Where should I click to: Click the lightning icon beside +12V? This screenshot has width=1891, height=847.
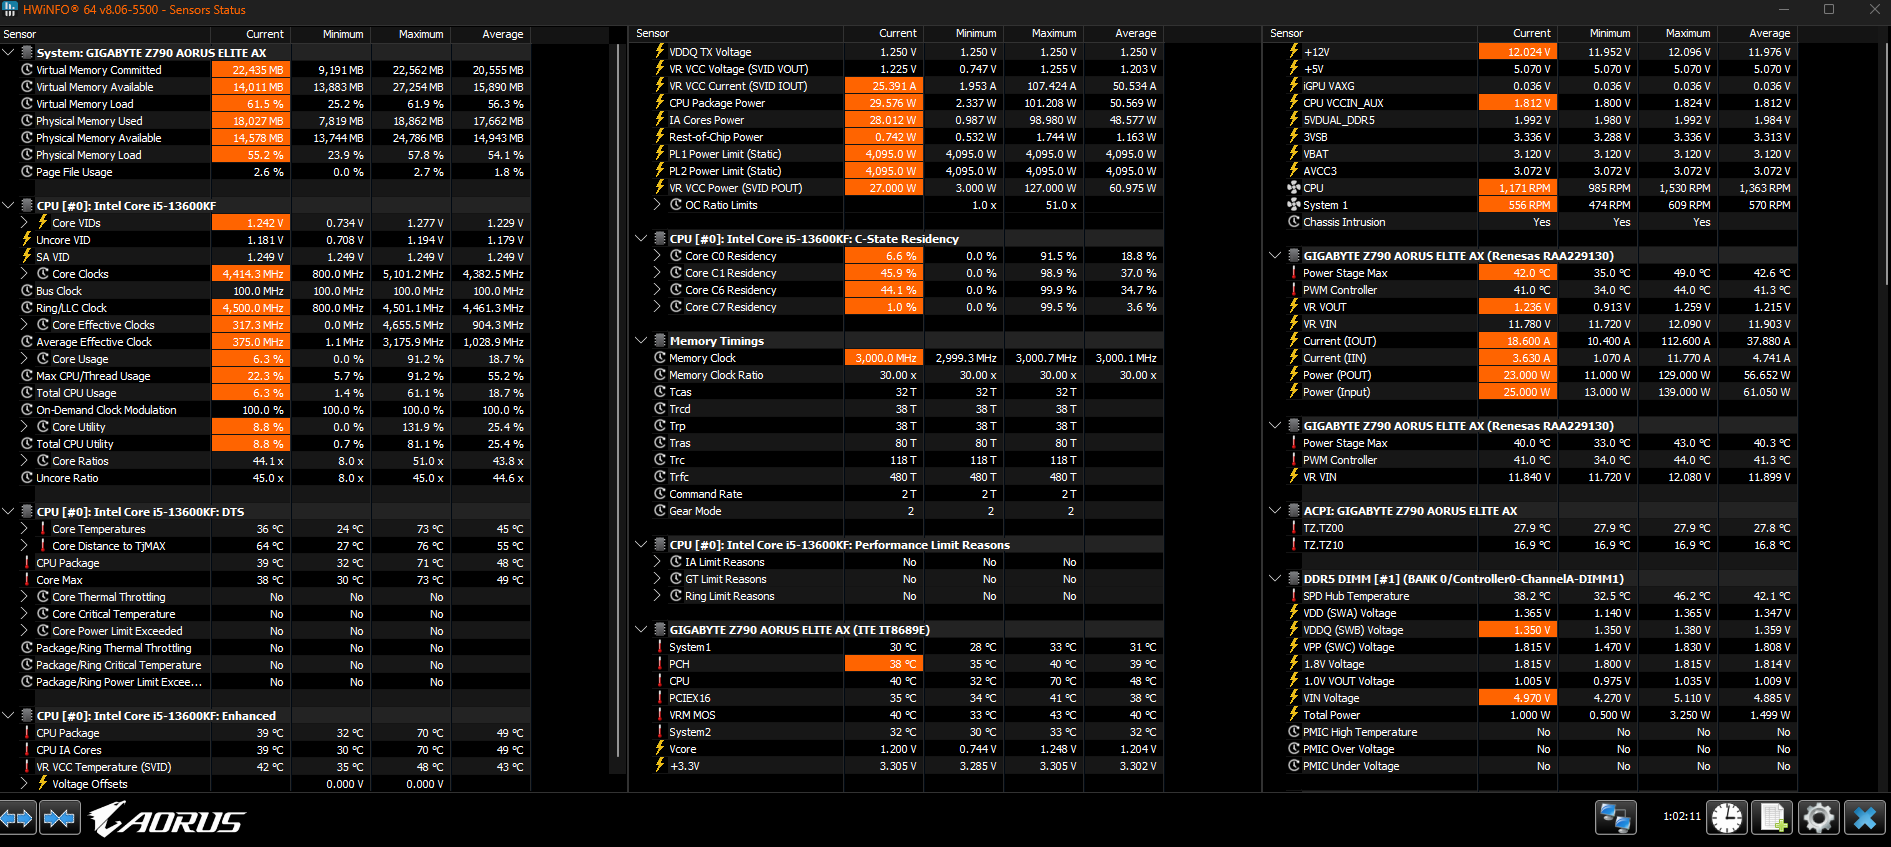1294,52
